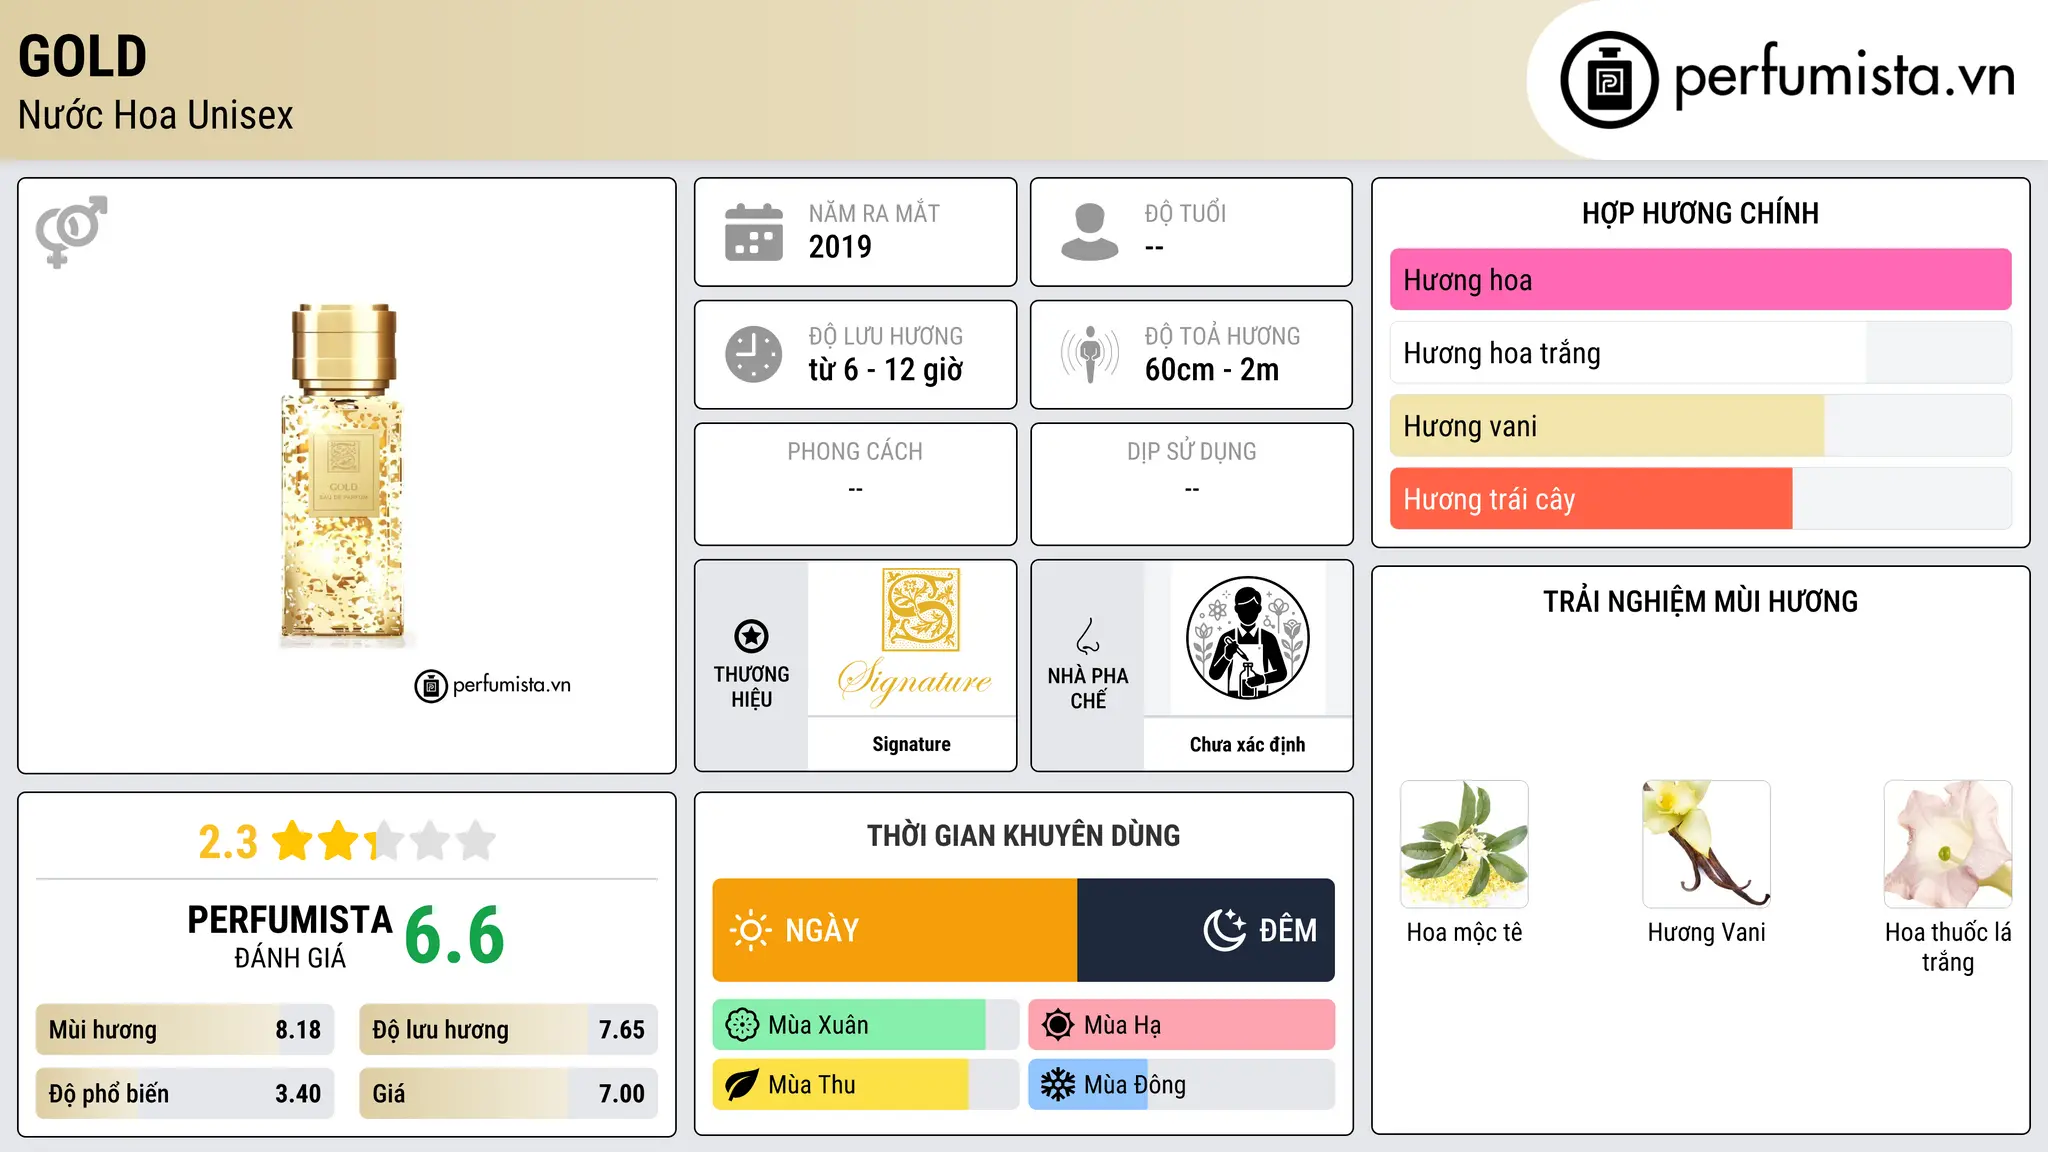Click the ĐỘ TUỔI card label
This screenshot has height=1152, width=2048.
1185,213
